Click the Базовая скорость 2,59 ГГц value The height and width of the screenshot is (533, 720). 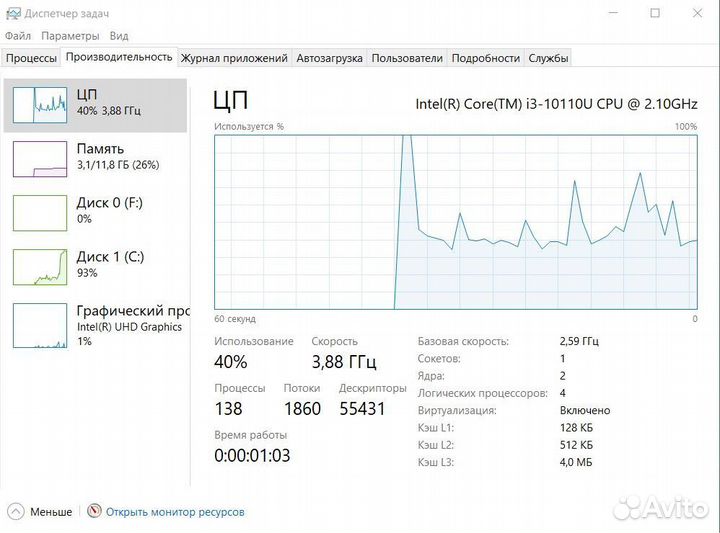coord(579,341)
